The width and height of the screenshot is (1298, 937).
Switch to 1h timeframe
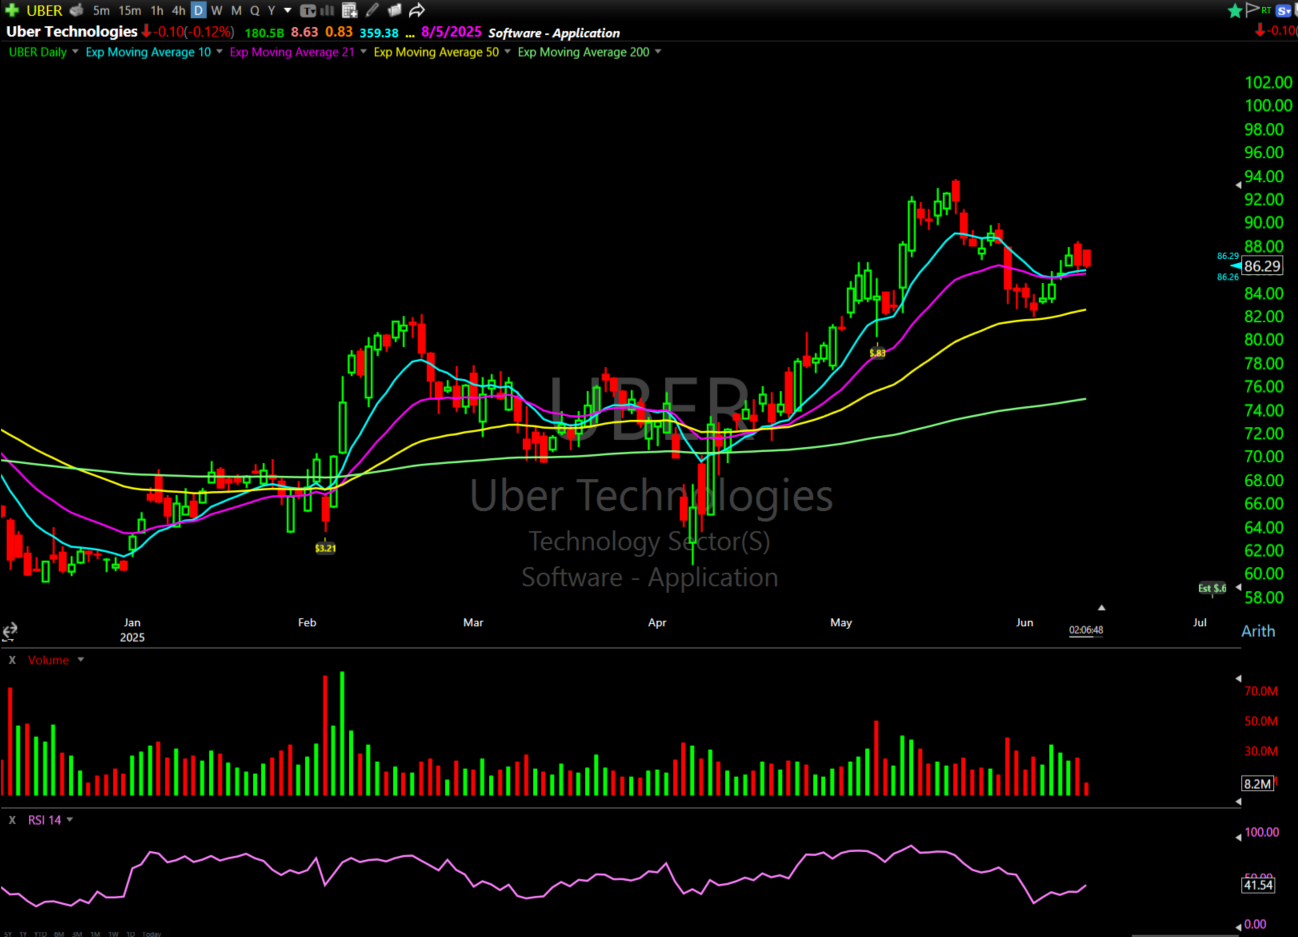pyautogui.click(x=157, y=10)
